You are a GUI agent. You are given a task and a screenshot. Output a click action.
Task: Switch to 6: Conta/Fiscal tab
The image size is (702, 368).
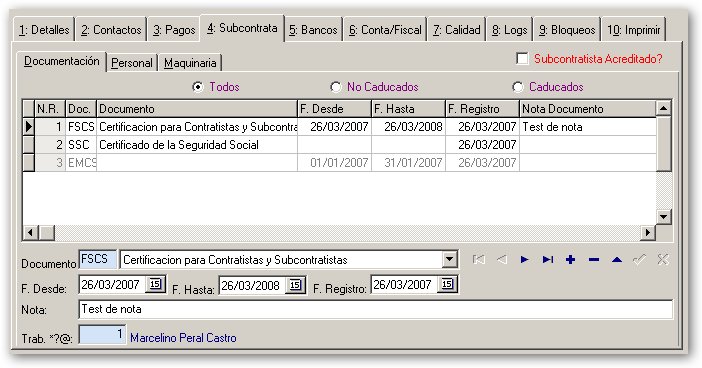385,30
